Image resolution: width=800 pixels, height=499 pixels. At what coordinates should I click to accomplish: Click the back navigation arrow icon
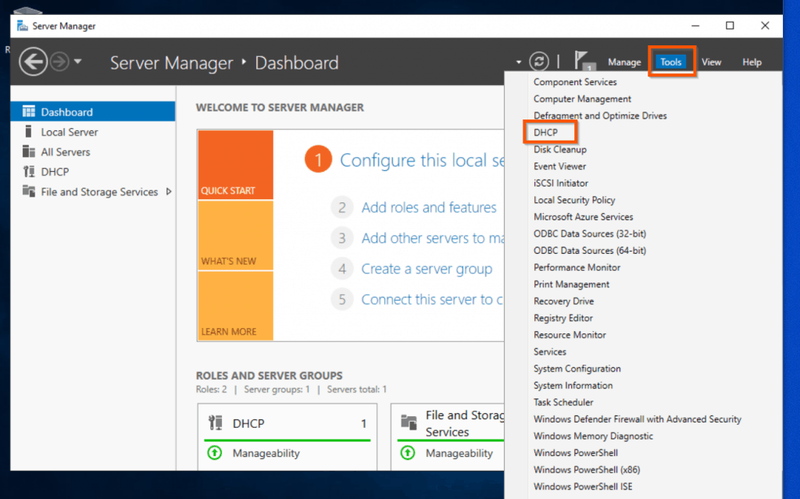click(x=33, y=62)
